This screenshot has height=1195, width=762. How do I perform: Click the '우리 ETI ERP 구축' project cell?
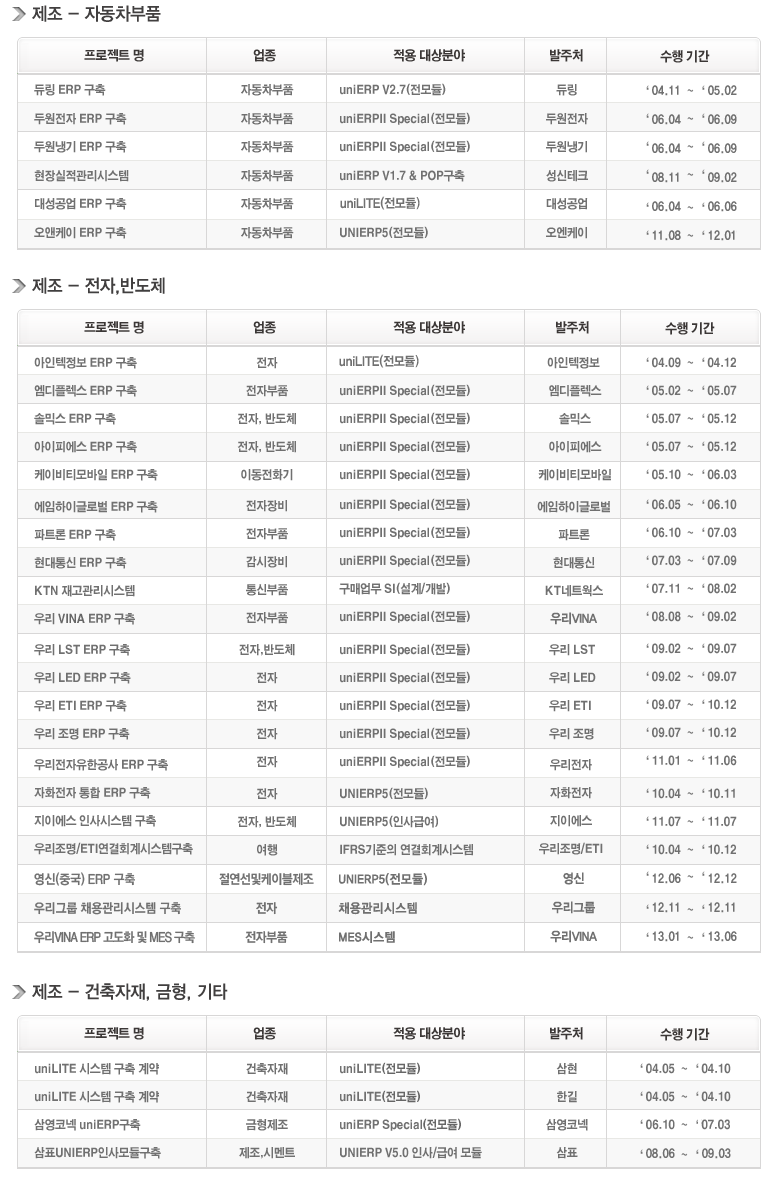point(80,705)
